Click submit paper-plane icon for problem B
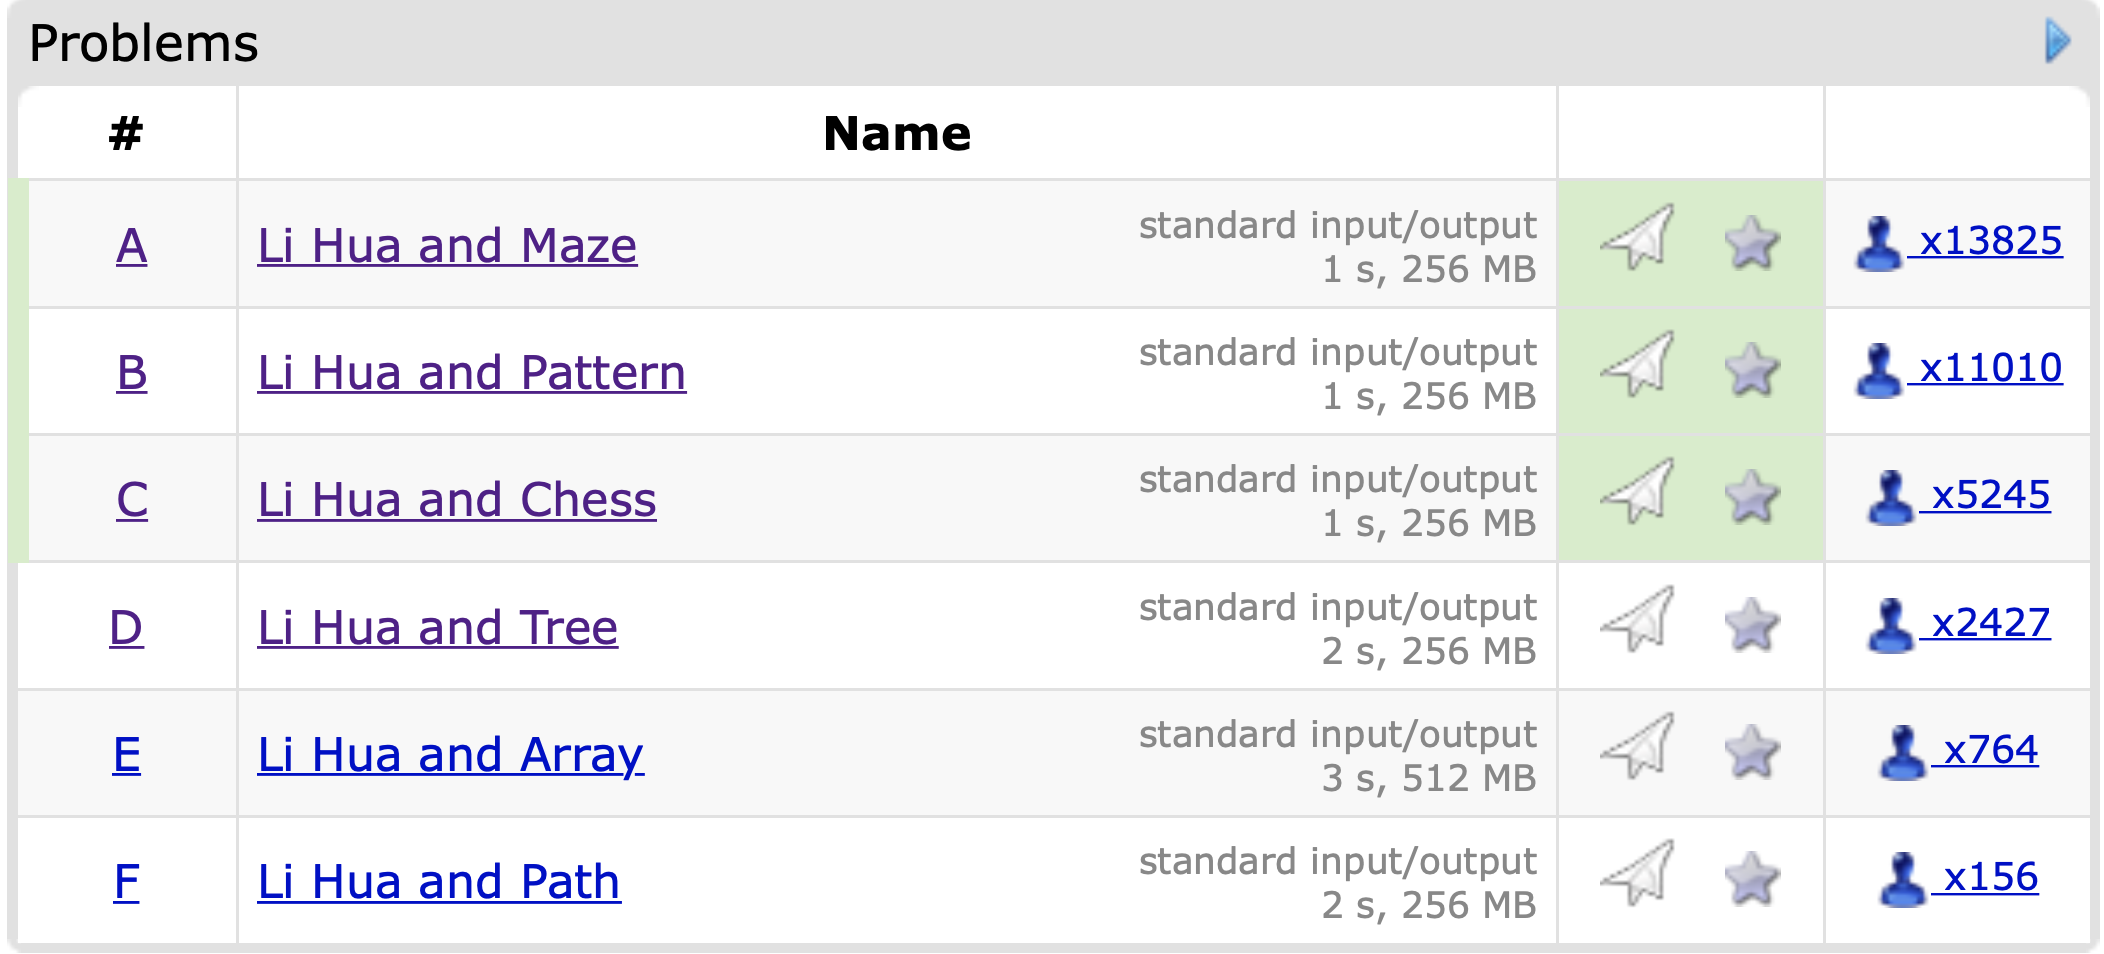Screen dimensions: 2104x954 (1638, 364)
